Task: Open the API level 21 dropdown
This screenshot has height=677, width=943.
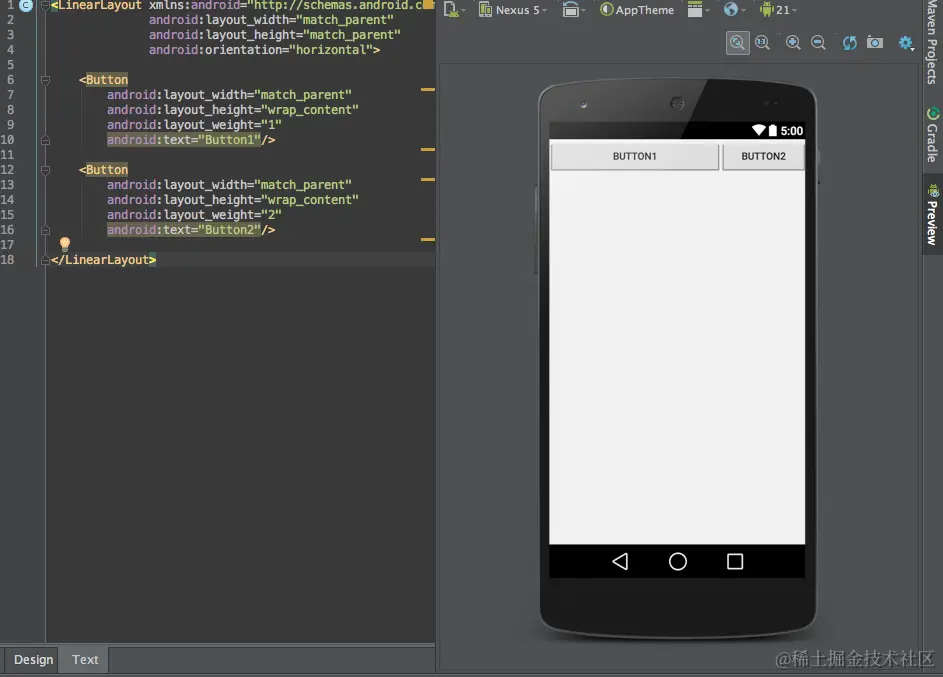Action: coord(778,10)
